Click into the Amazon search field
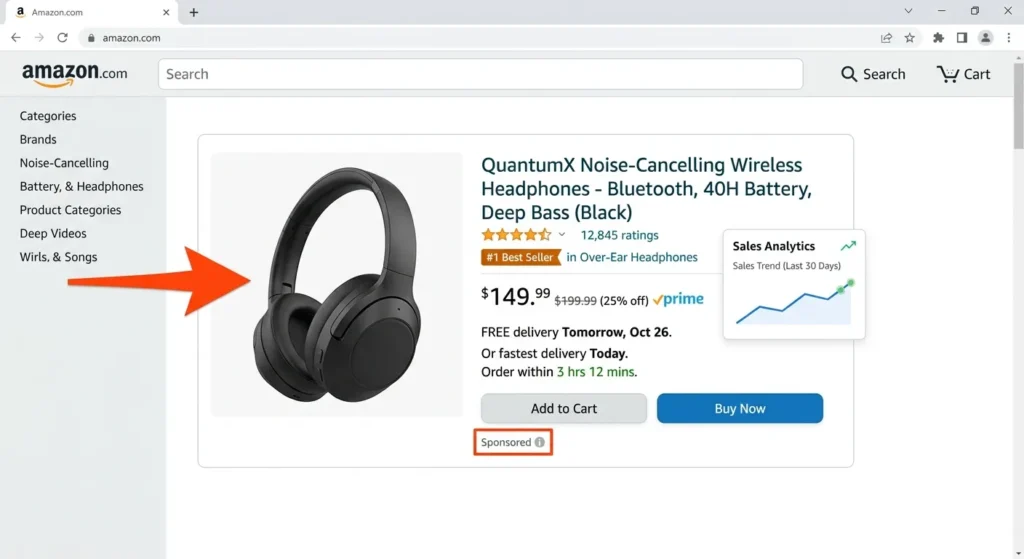Viewport: 1024px width, 559px height. click(480, 74)
